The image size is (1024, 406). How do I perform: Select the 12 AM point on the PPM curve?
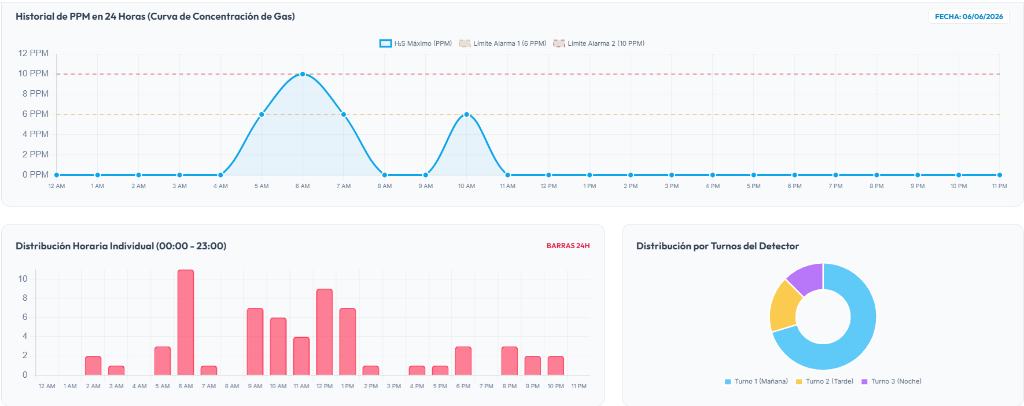click(57, 175)
